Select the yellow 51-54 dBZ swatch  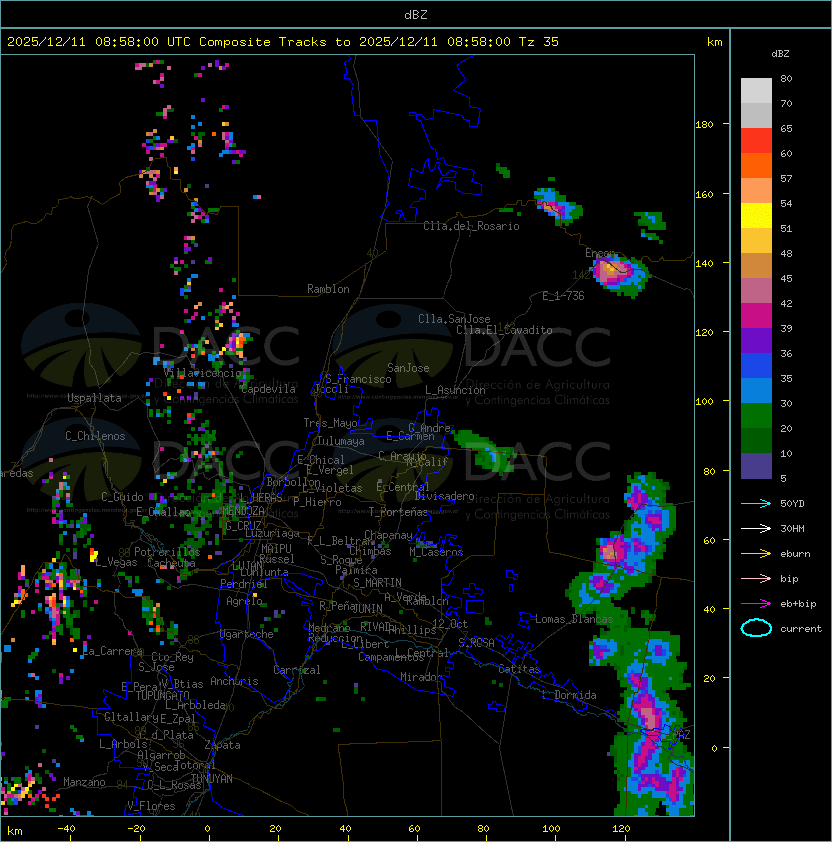(x=756, y=216)
